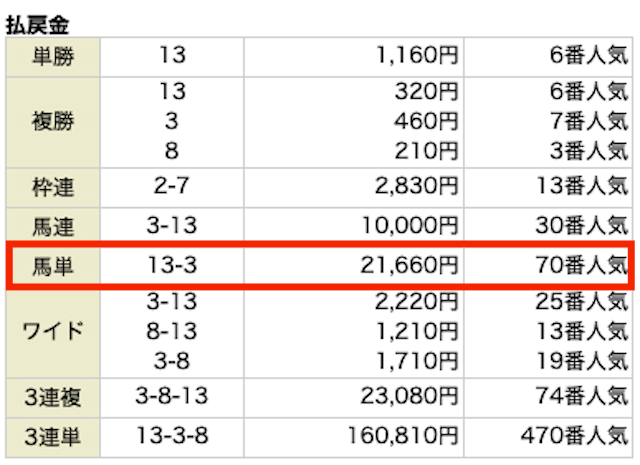Click the 10,000円 馬連 payout
640x465 pixels.
[410, 225]
